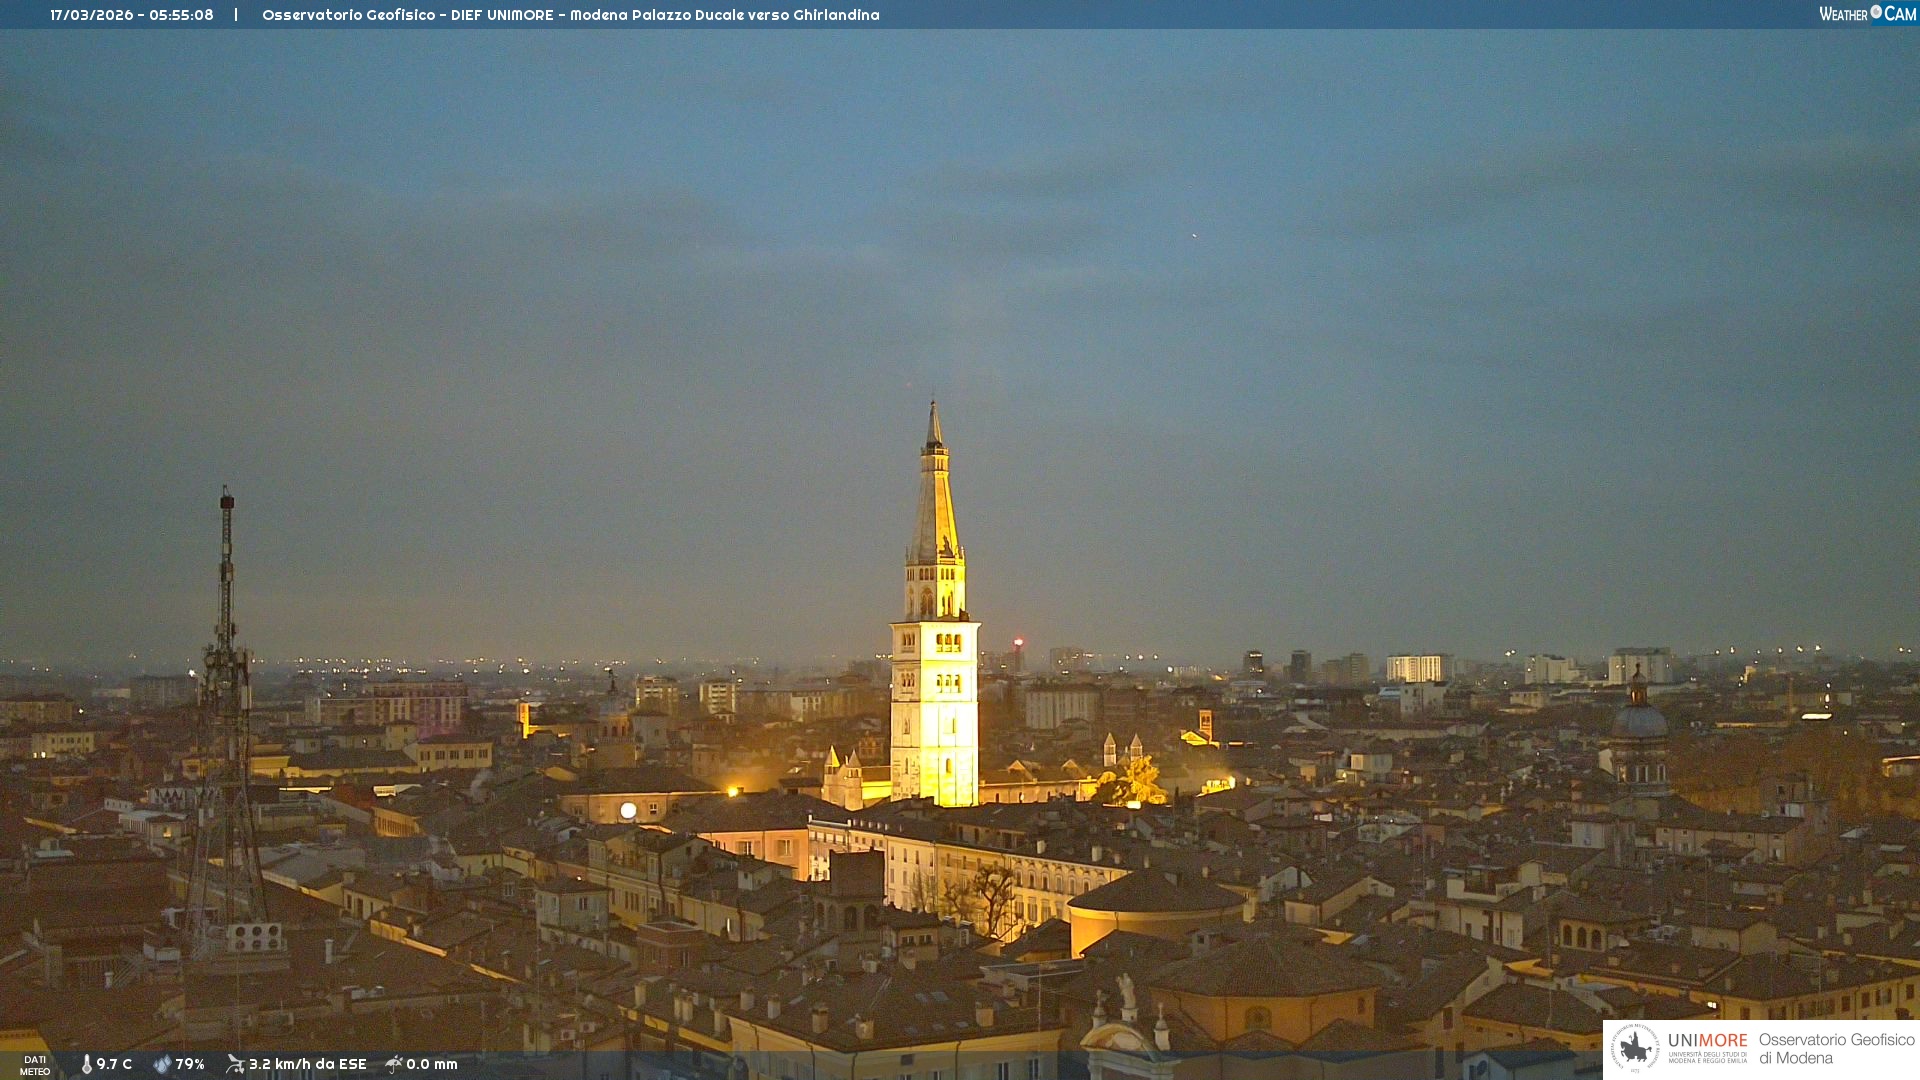Image resolution: width=1920 pixels, height=1080 pixels.
Task: Click the humidity water drops icon
Action: [x=162, y=1064]
